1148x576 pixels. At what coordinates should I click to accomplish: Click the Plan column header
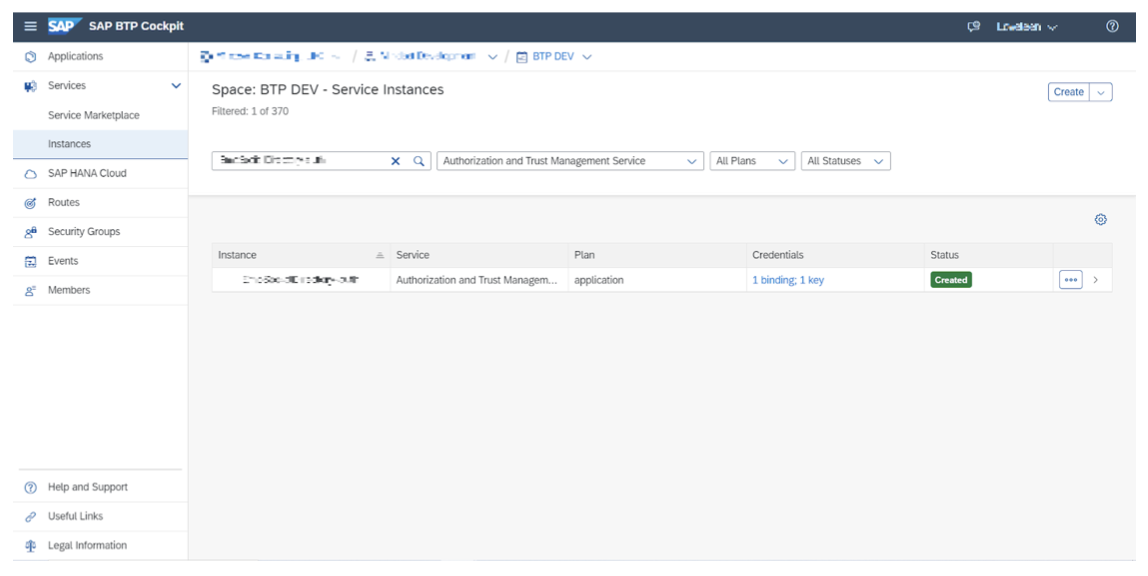coord(657,255)
